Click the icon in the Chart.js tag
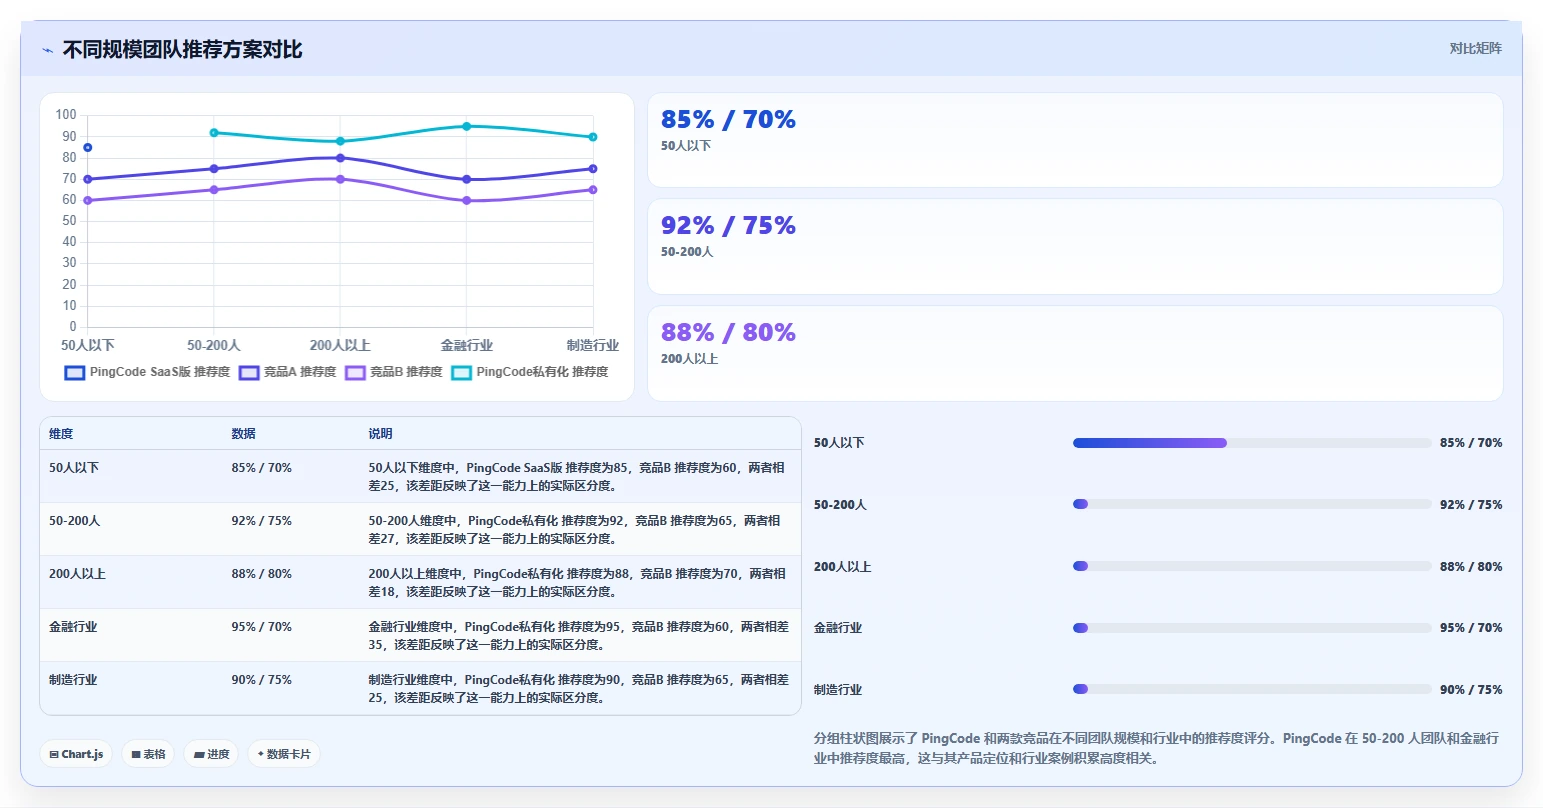The image size is (1543, 808). 54,755
